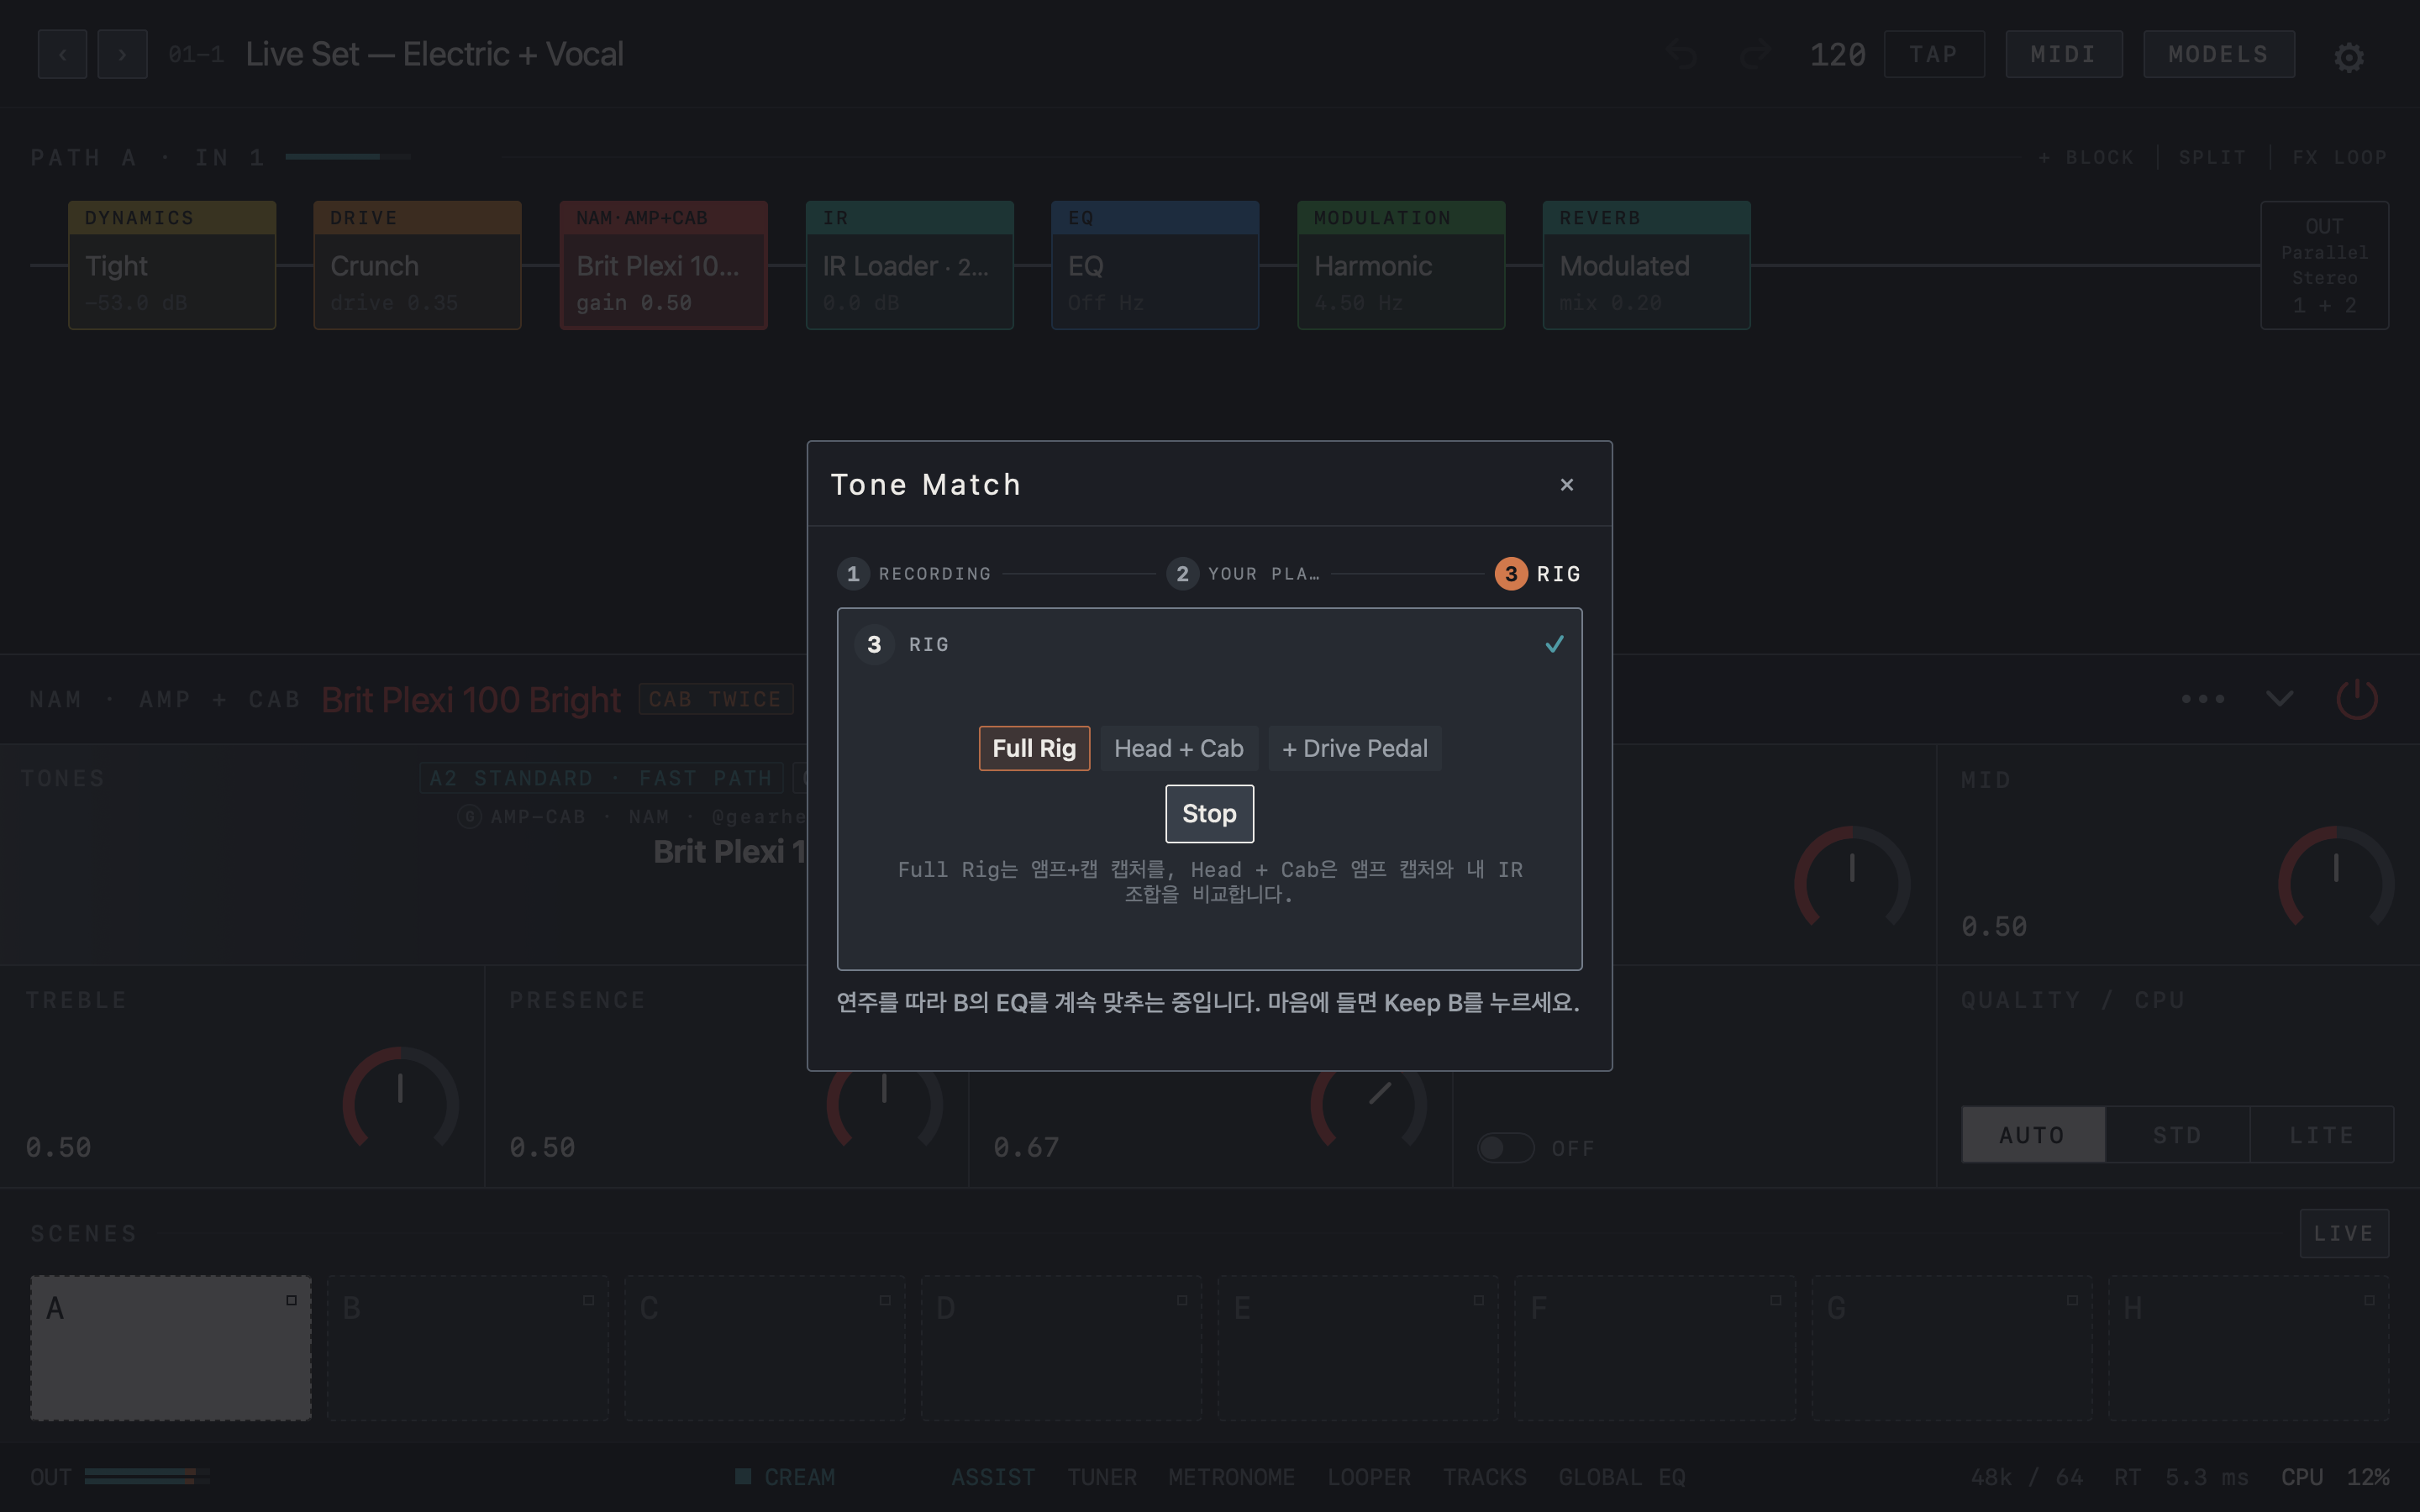Open the GLOBAL EQ
Screen dimensions: 2420x1512
[x=1621, y=1477]
